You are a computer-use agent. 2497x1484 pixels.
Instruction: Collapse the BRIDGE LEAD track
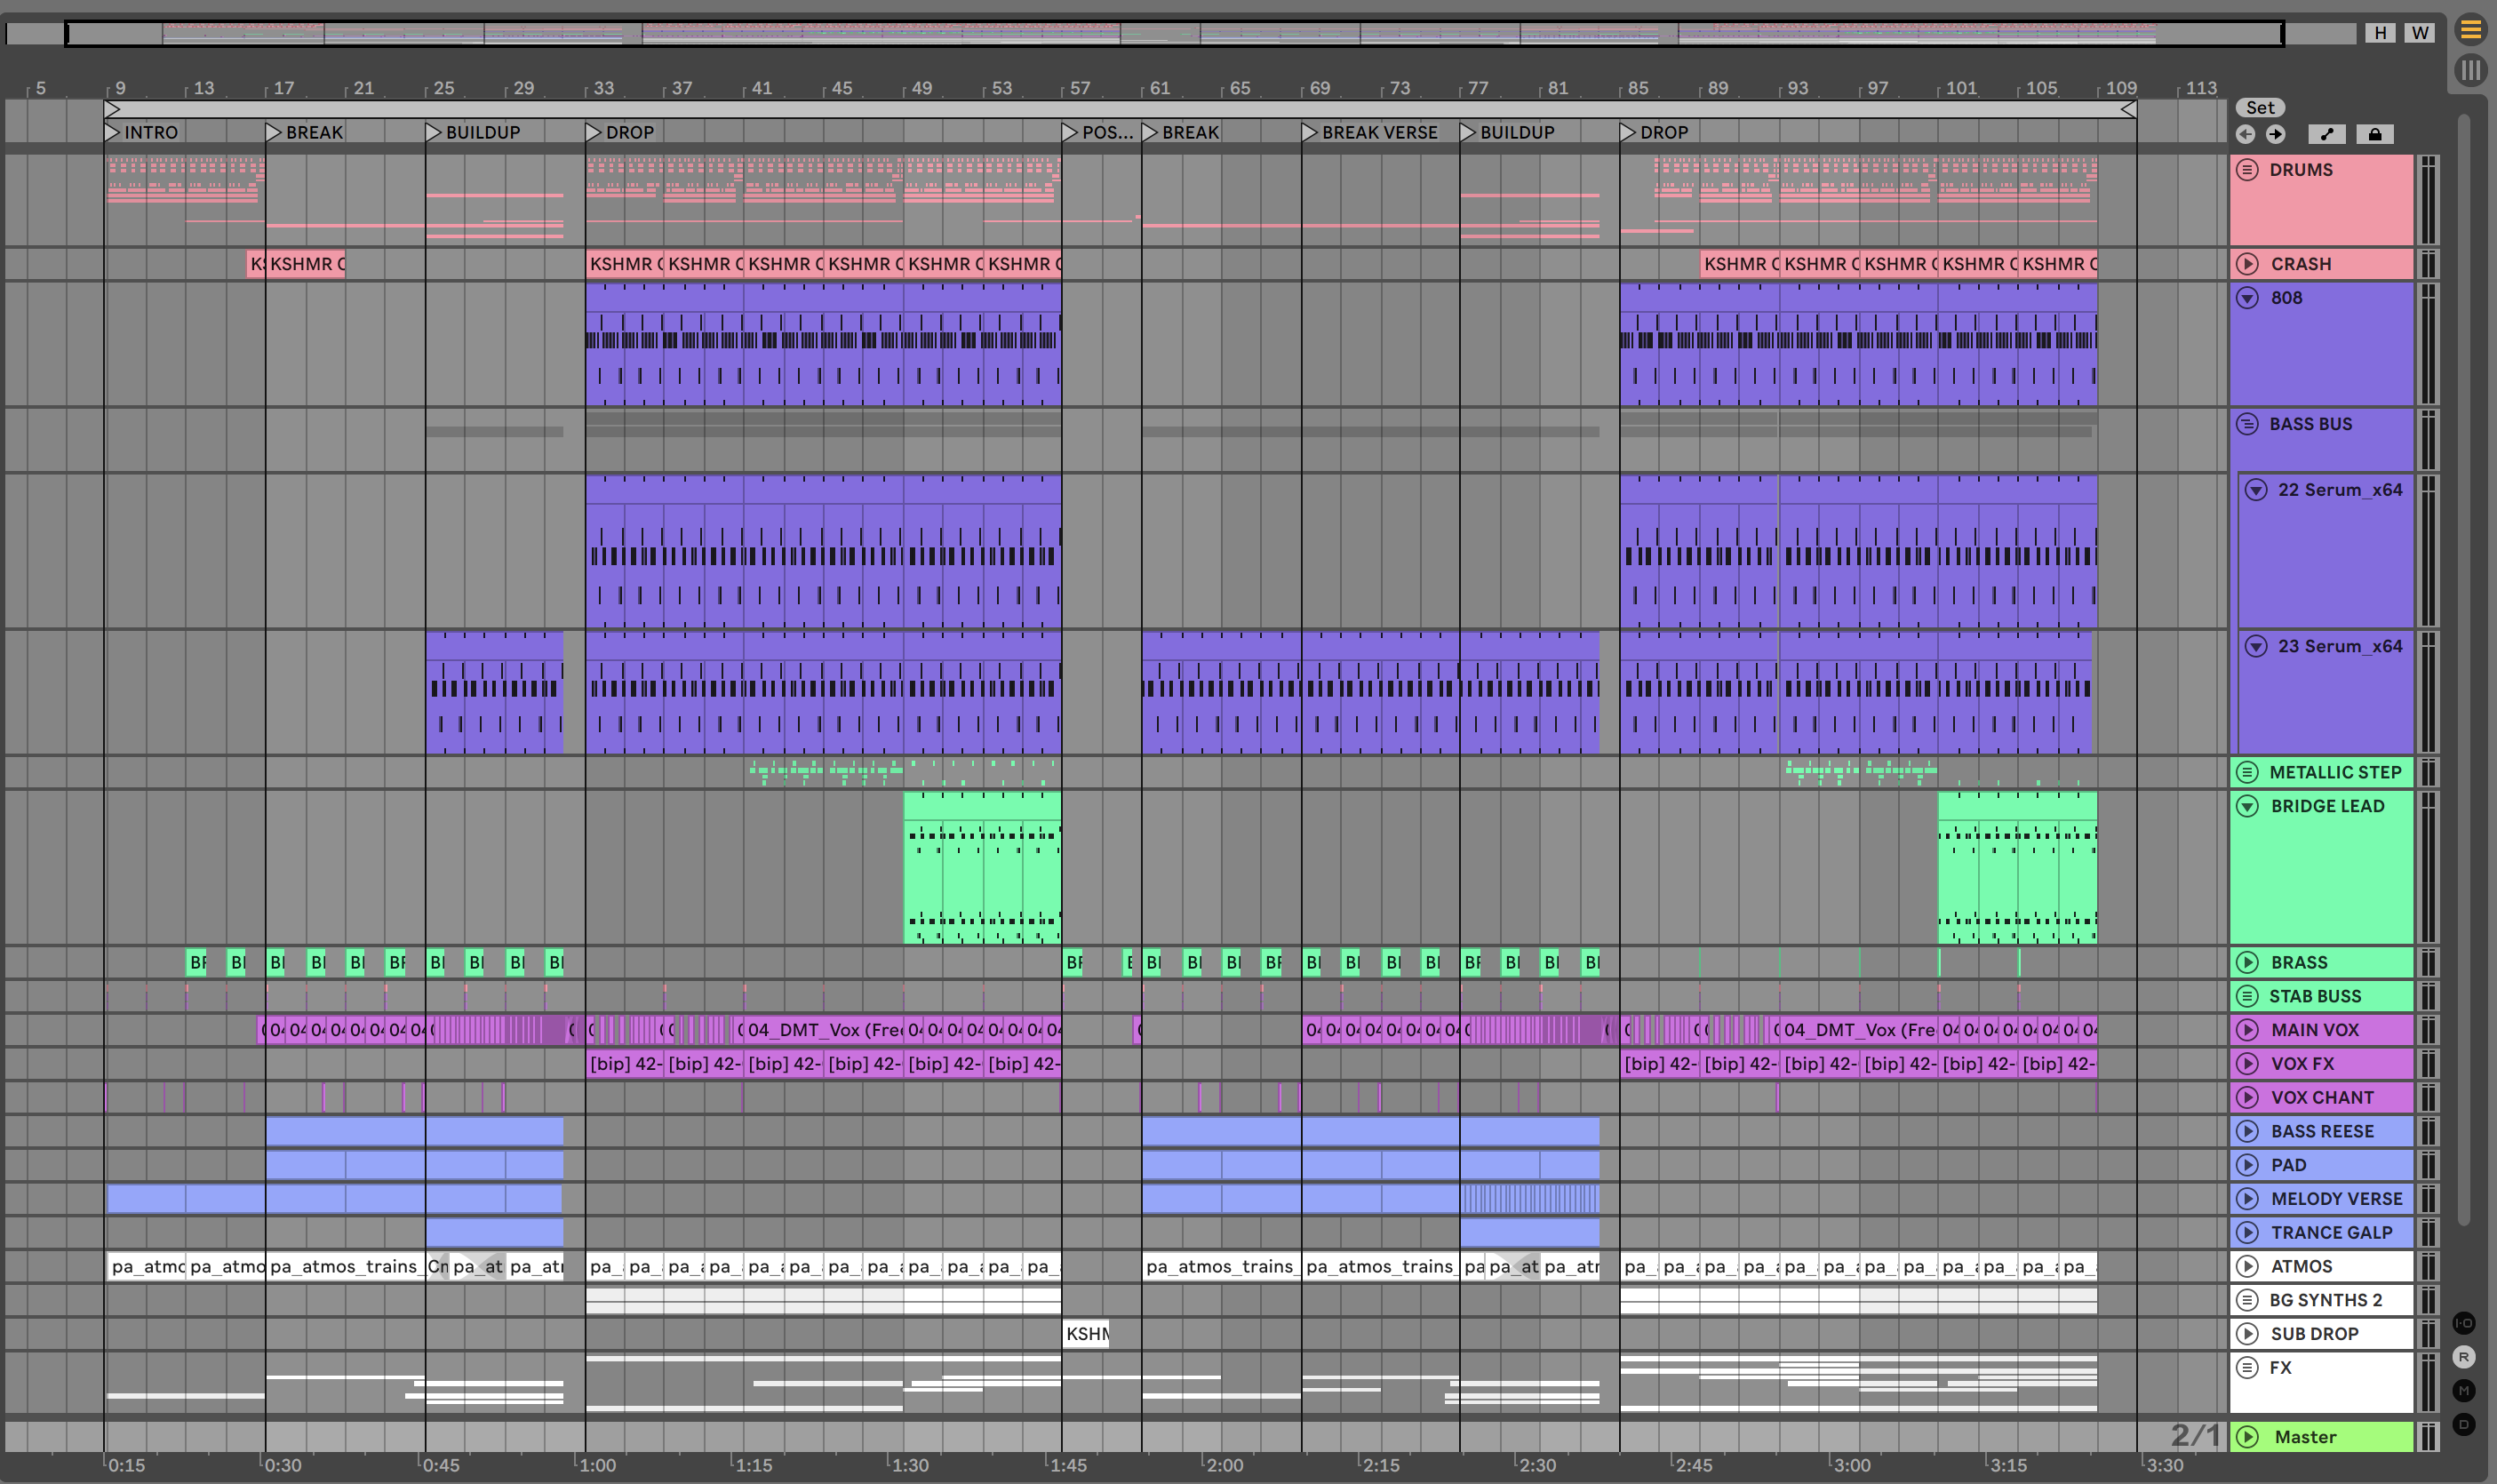click(x=2247, y=806)
